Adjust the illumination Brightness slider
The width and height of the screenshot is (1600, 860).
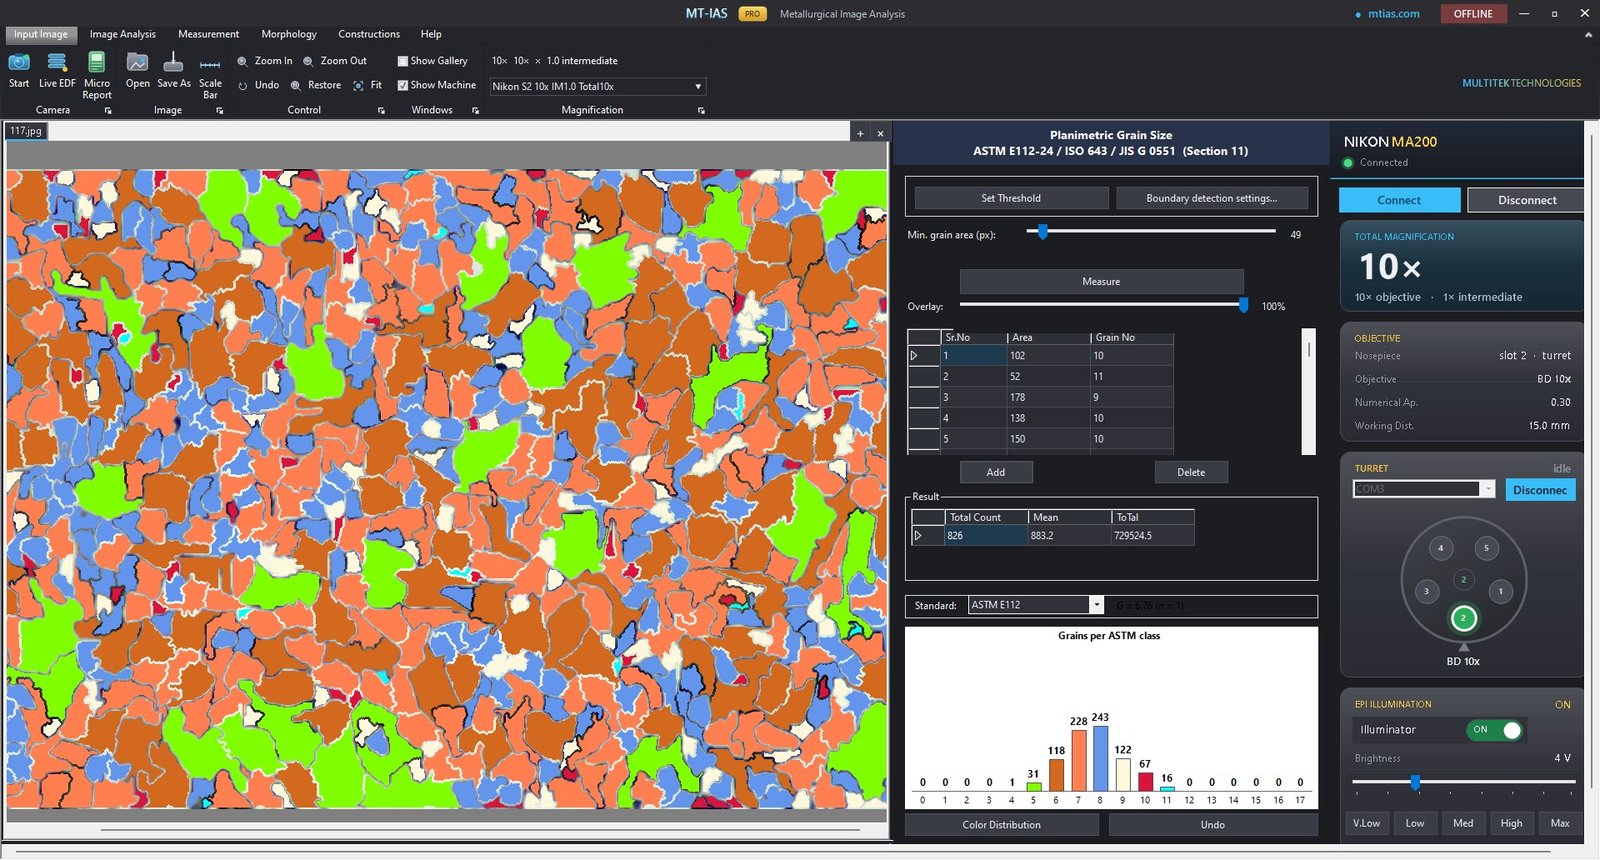coord(1415,782)
